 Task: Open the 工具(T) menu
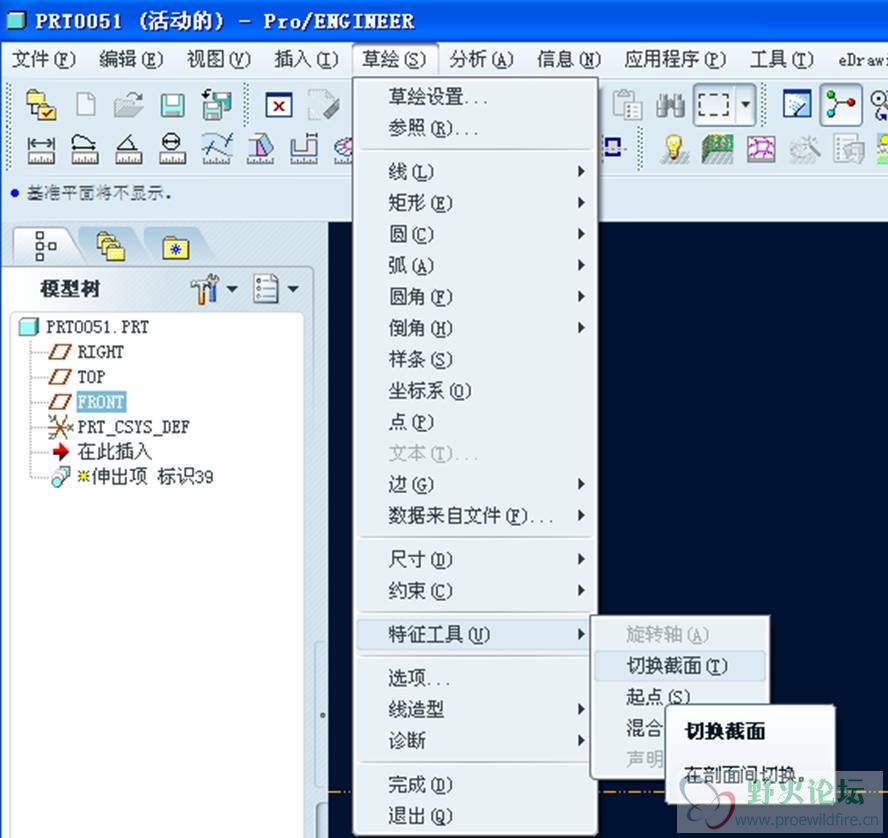tap(782, 59)
